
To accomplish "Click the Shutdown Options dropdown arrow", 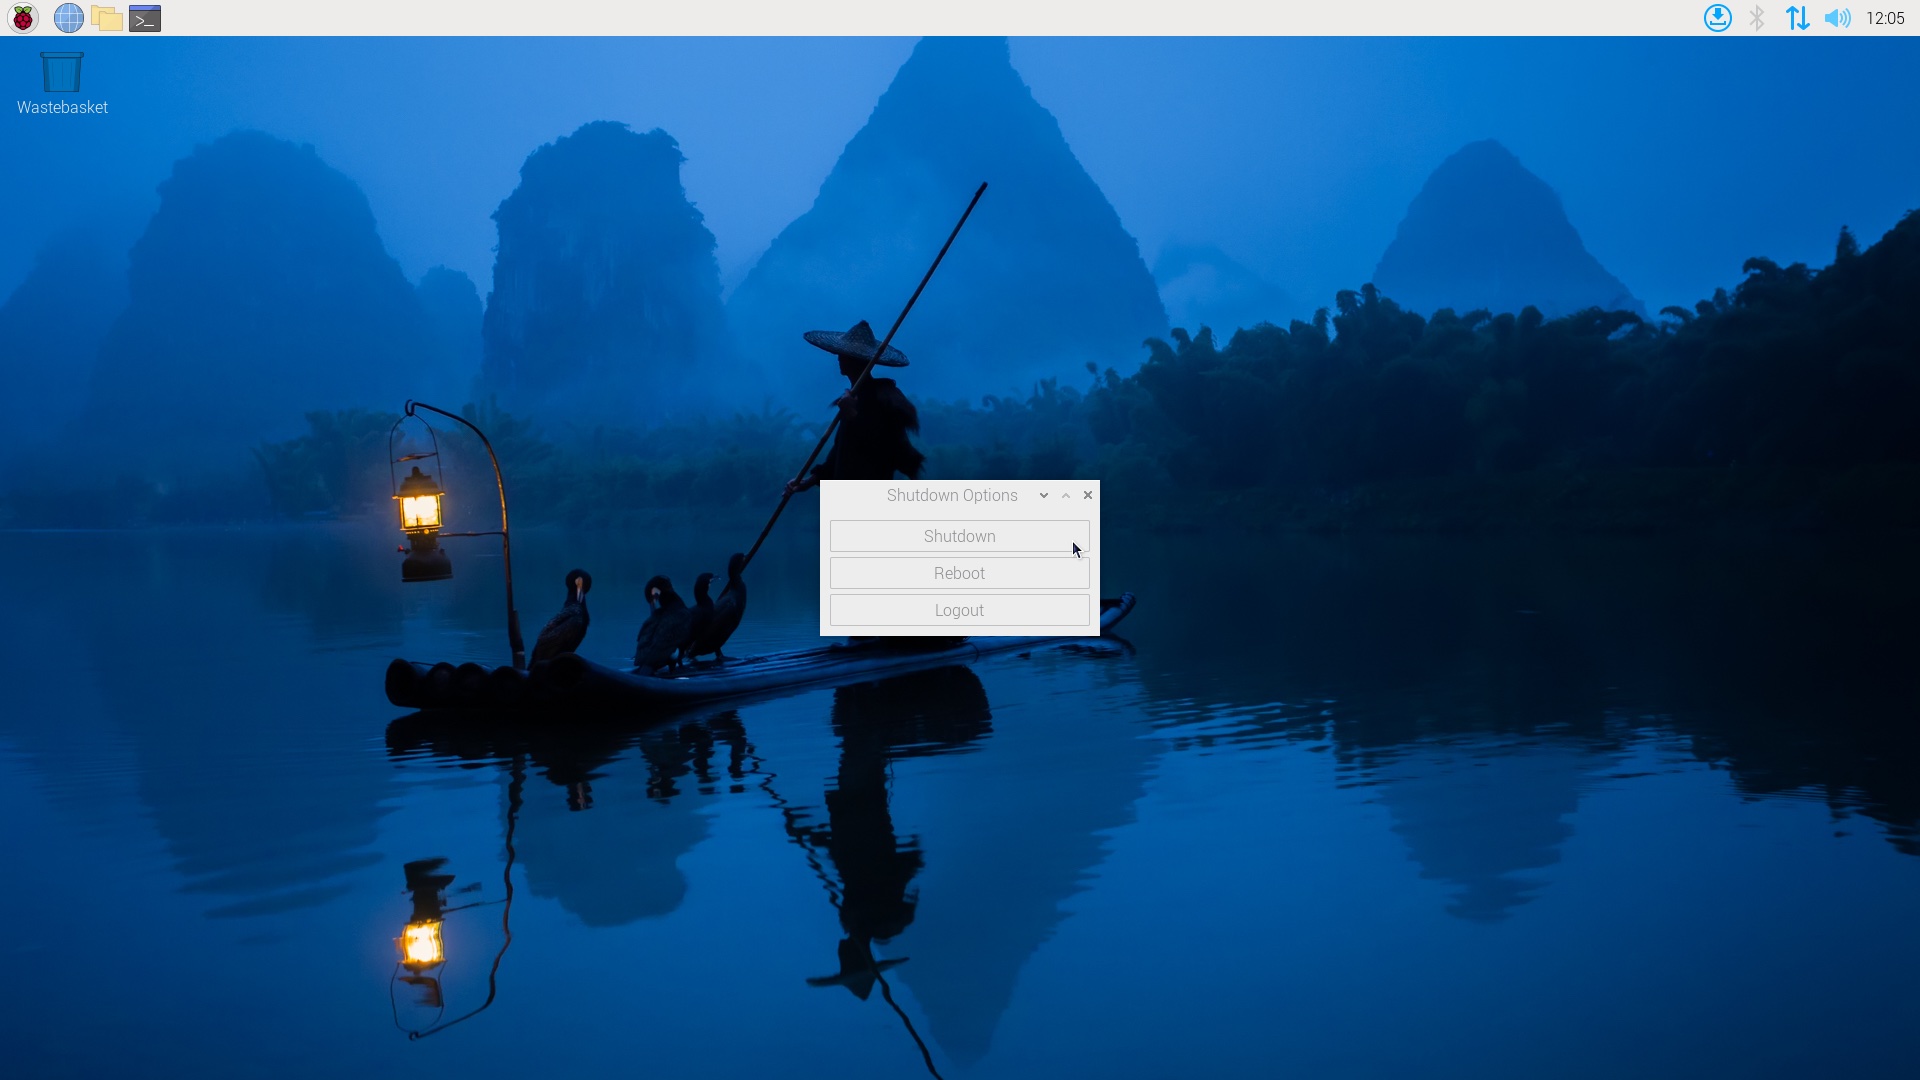I will pyautogui.click(x=1044, y=495).
